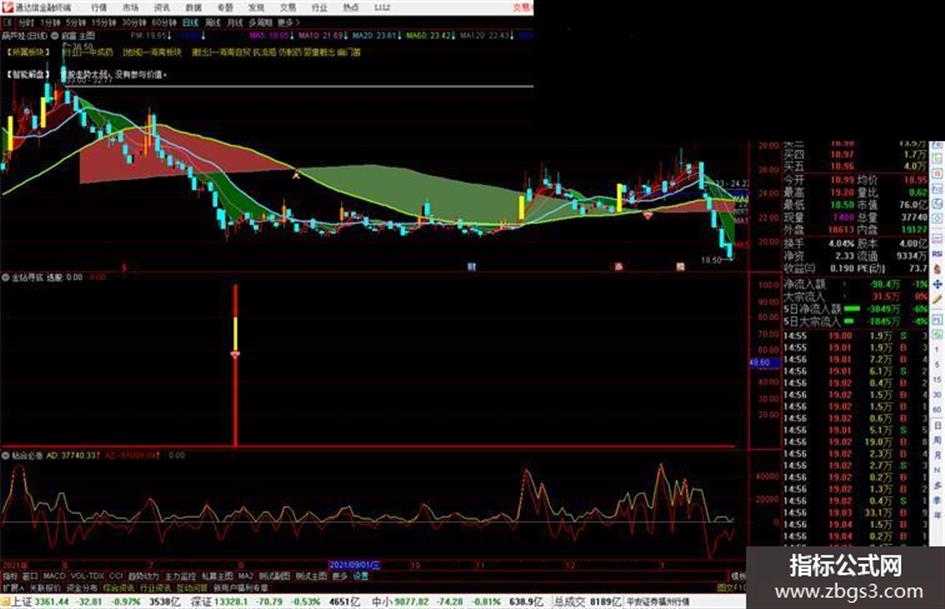
Task: Select the 周线 period tab
Action: [x=213, y=22]
